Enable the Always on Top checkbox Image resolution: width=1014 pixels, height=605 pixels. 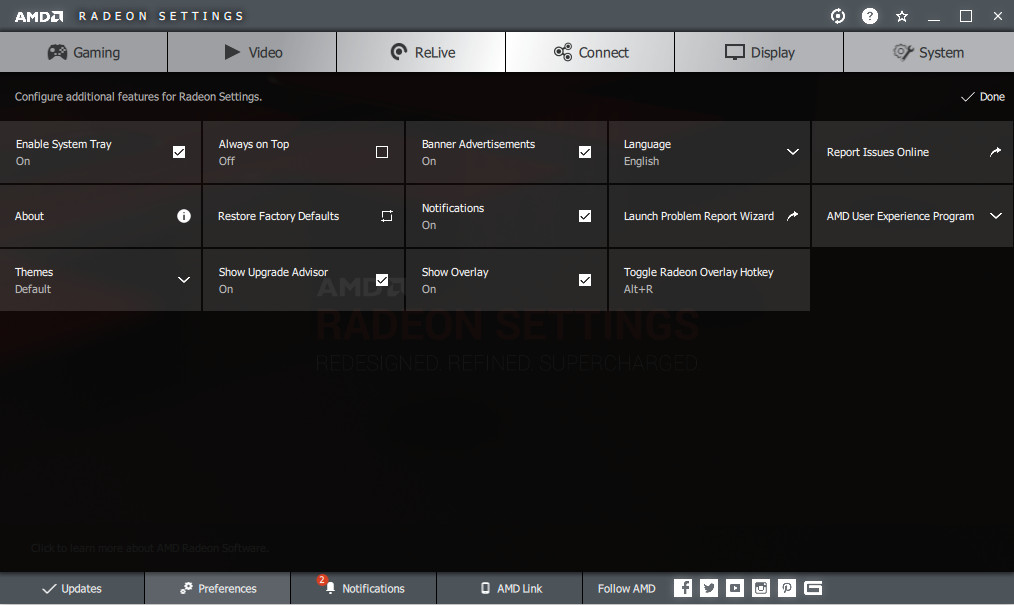[x=382, y=152]
